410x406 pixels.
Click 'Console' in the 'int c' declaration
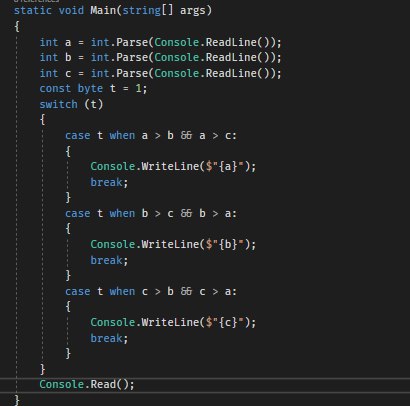[177, 73]
